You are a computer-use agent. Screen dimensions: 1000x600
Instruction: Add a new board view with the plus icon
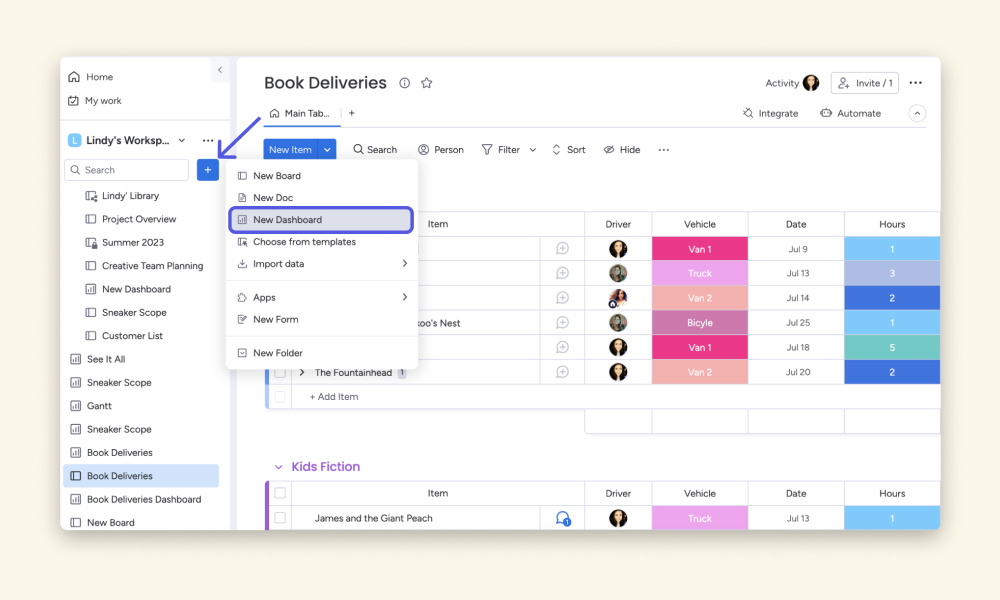[351, 113]
